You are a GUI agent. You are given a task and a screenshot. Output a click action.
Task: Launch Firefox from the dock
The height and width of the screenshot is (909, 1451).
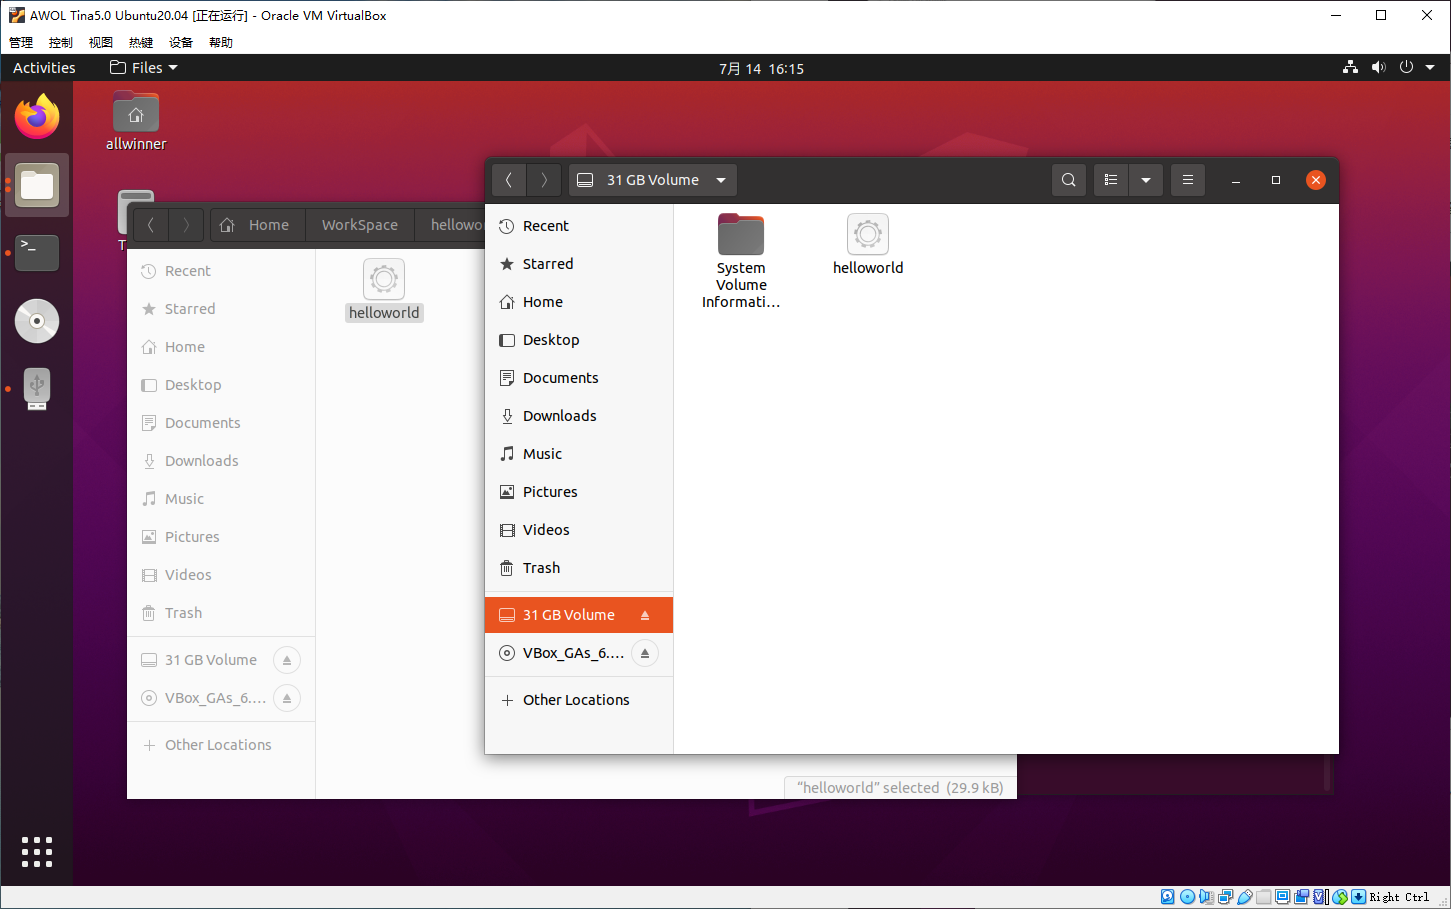[x=37, y=116]
